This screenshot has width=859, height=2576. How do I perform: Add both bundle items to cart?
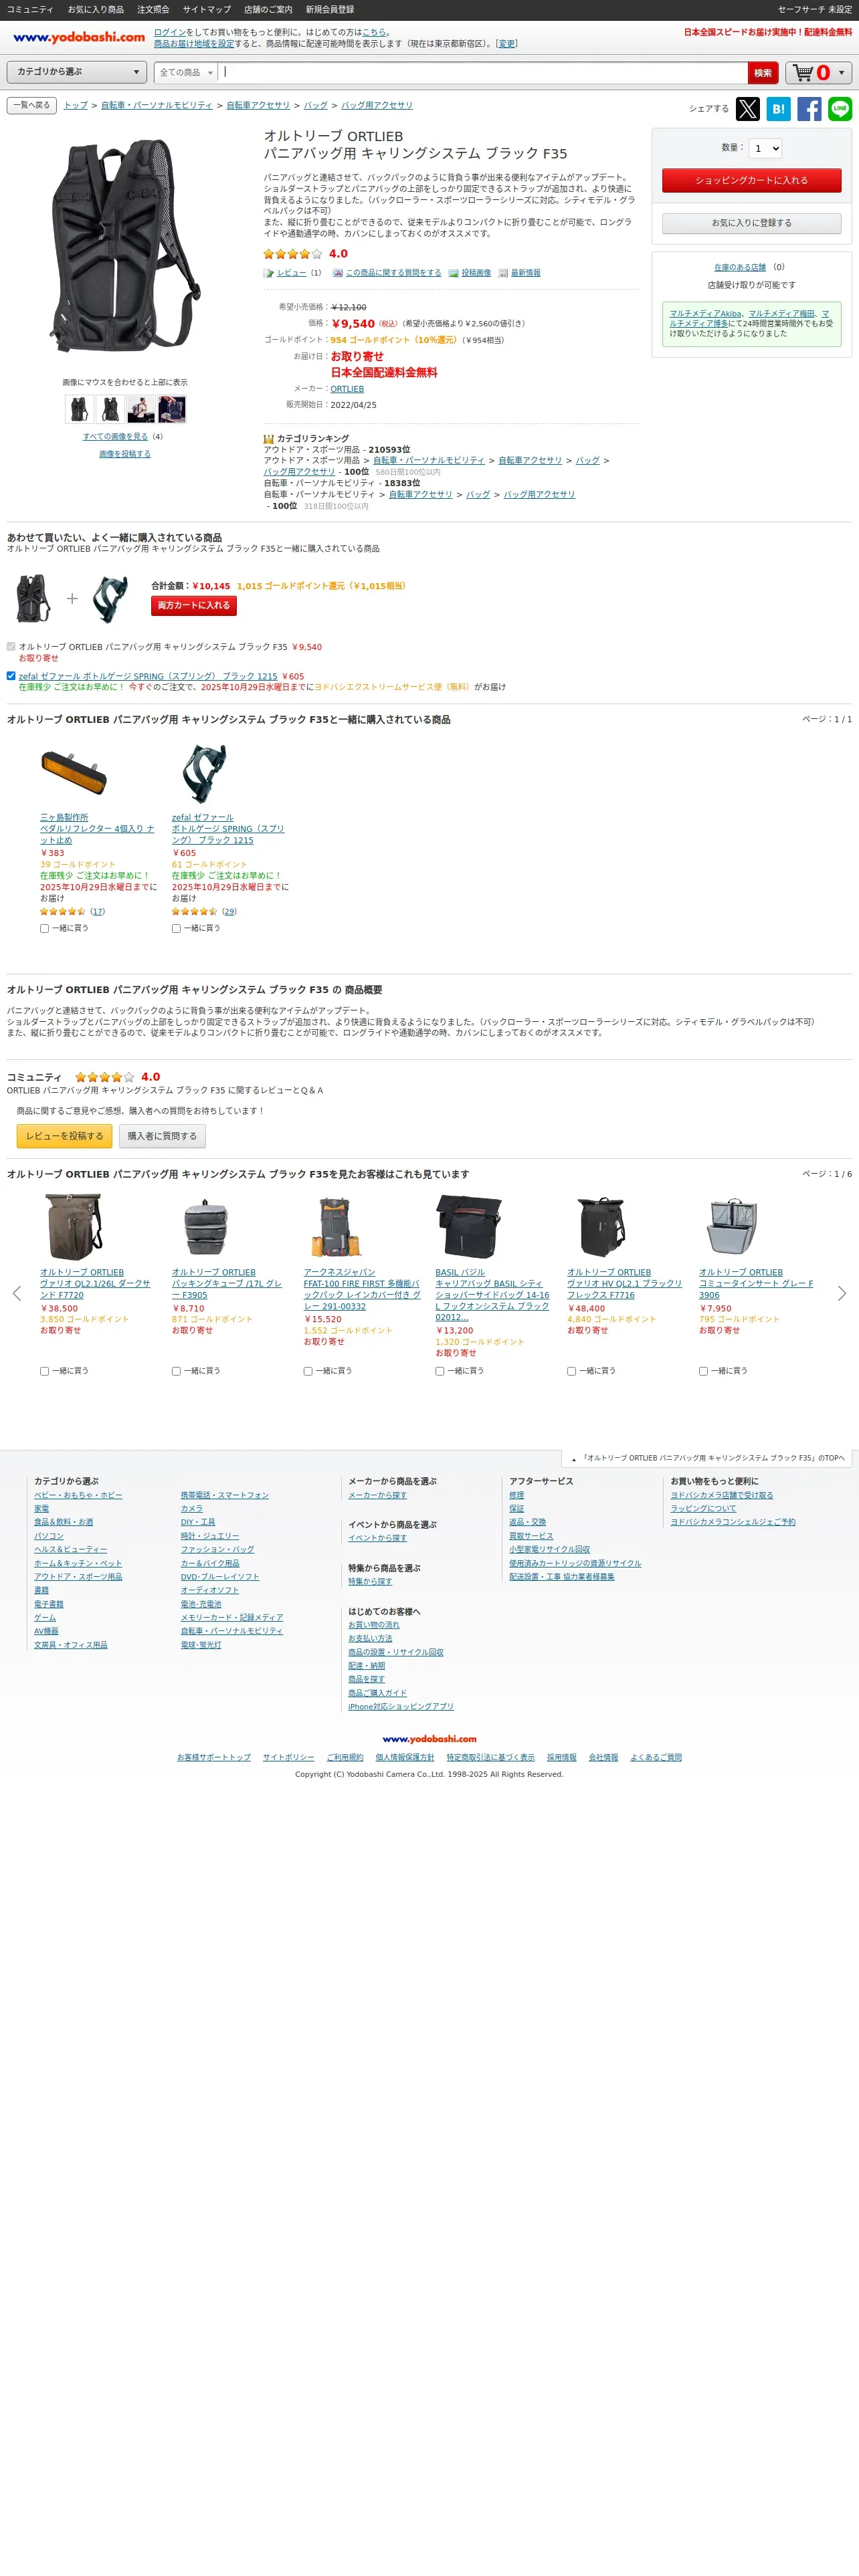[194, 605]
